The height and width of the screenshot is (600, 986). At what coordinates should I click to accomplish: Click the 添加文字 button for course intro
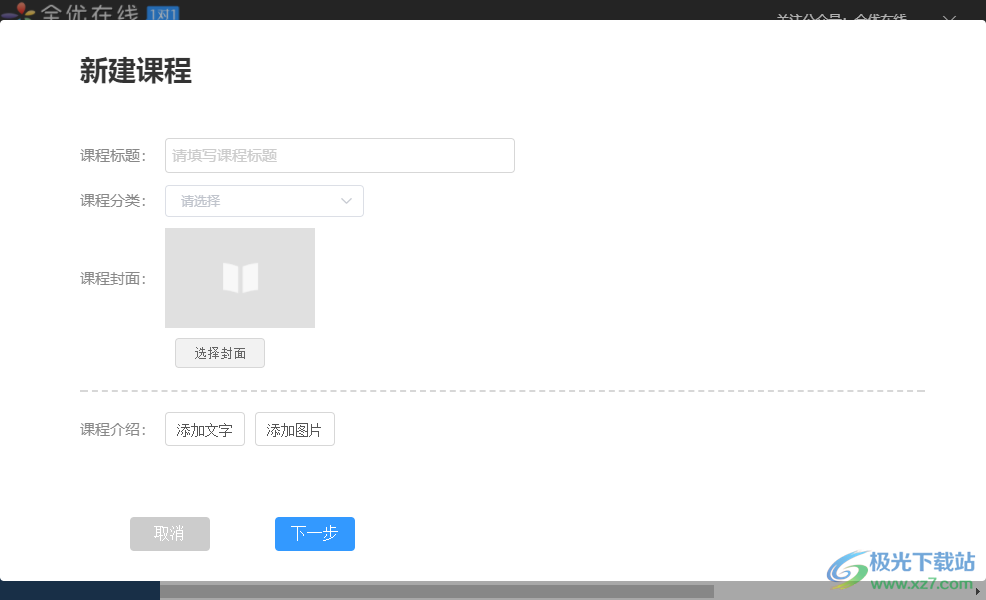coord(204,429)
